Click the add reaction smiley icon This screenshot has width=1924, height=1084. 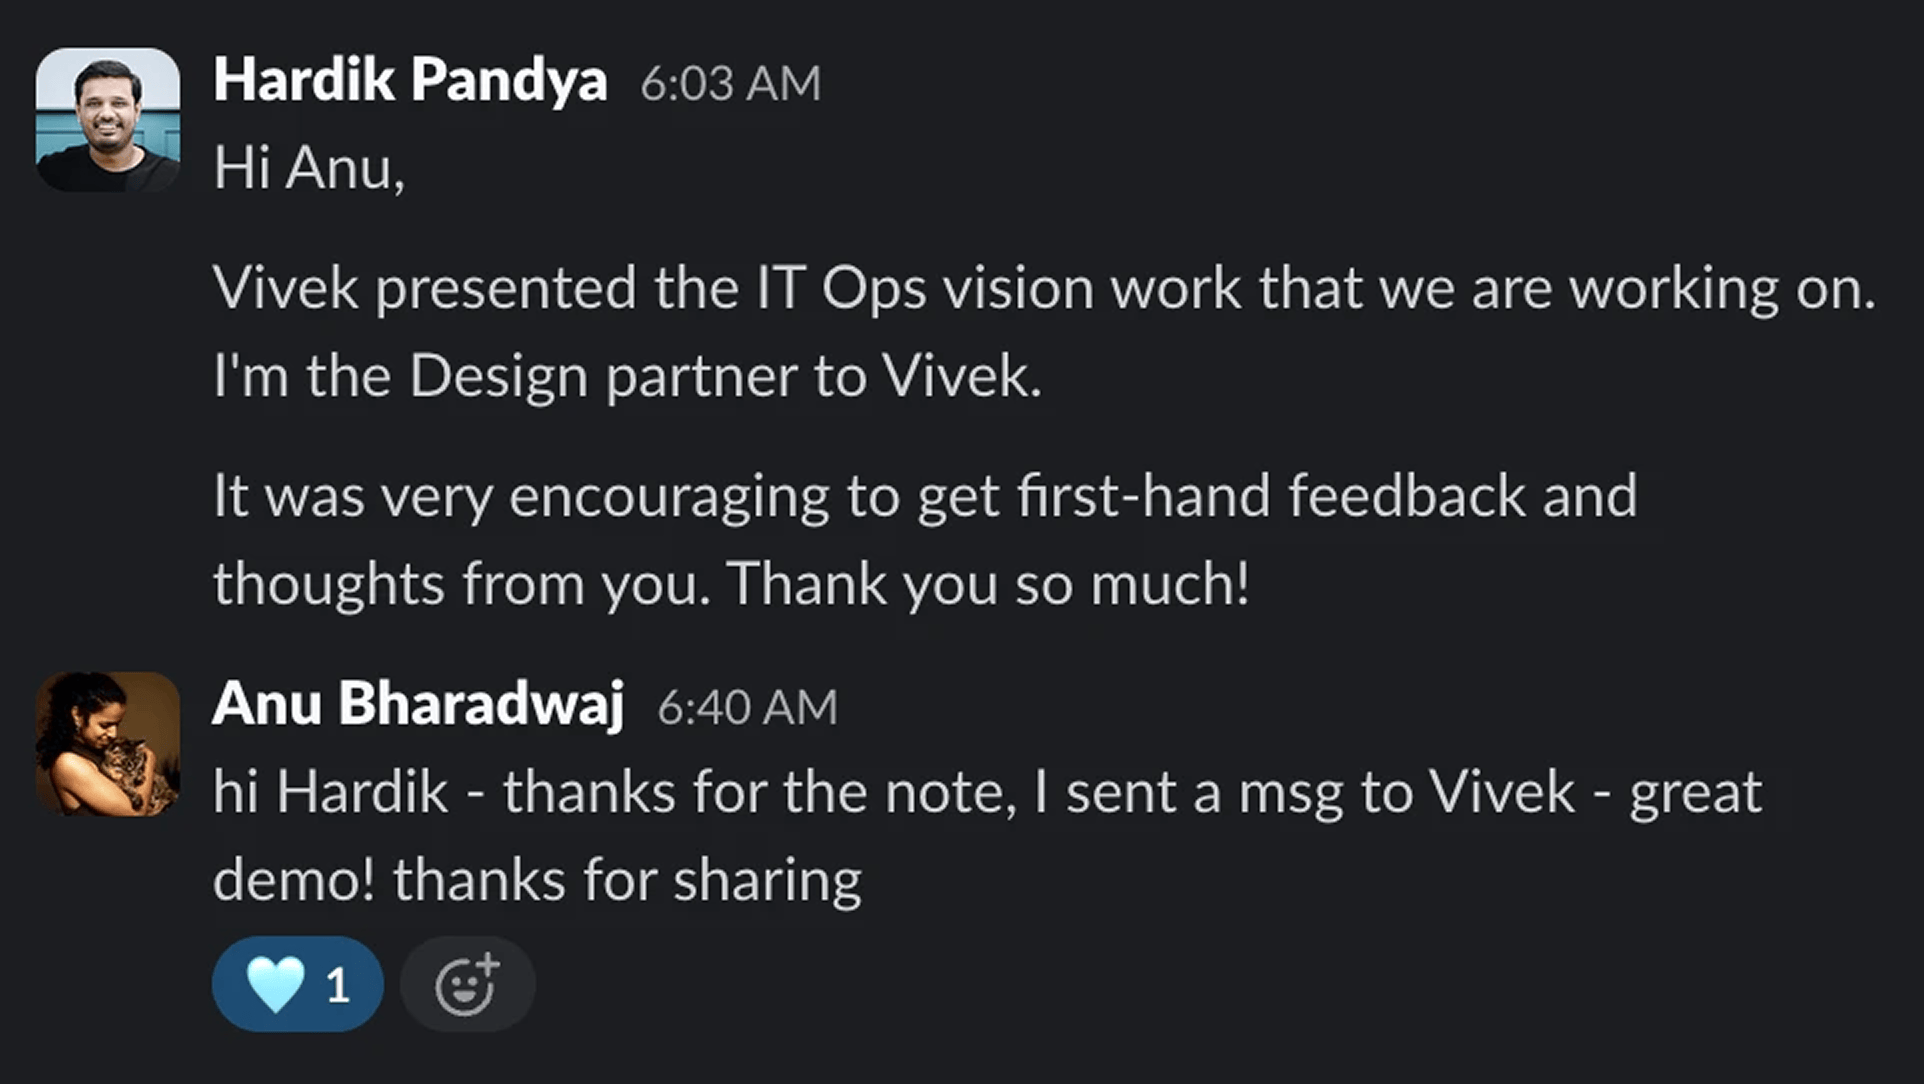[x=467, y=984]
